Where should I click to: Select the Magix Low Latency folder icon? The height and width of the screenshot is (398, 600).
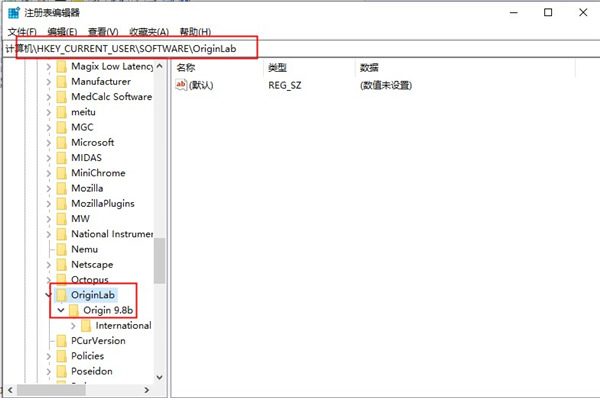pos(62,66)
